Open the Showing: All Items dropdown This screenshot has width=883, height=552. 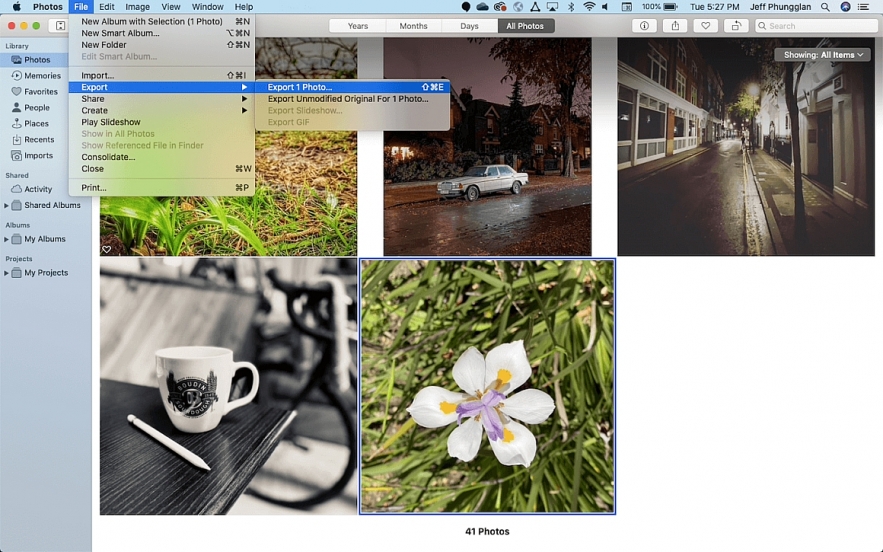[823, 55]
